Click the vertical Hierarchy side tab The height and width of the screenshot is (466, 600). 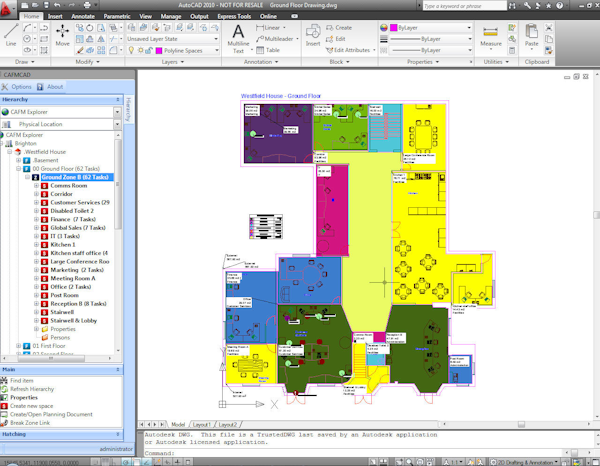pos(129,109)
